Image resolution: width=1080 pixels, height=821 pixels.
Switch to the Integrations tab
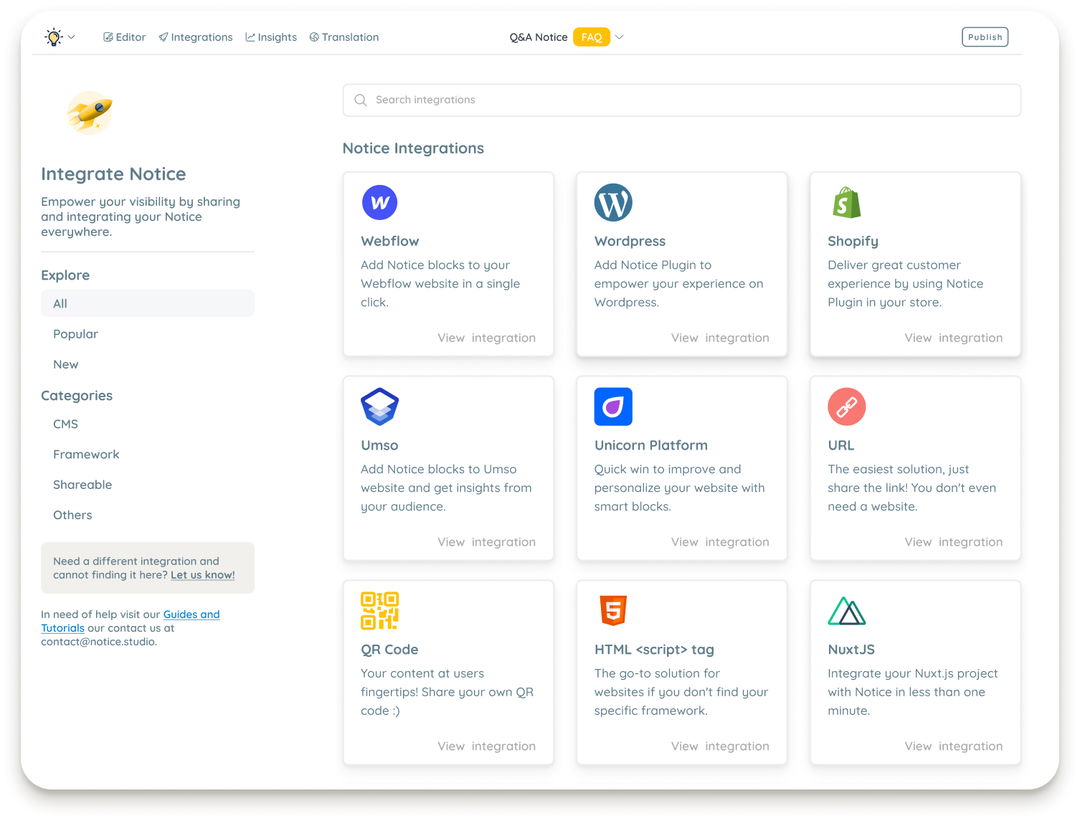click(x=196, y=37)
